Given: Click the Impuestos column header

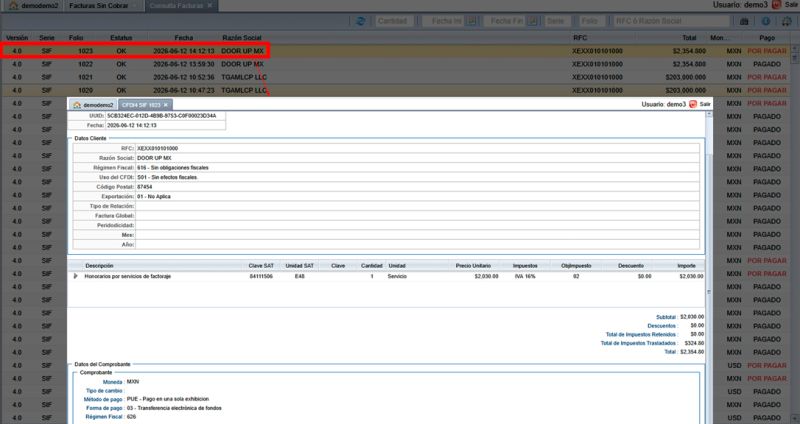Looking at the screenshot, I should [525, 266].
